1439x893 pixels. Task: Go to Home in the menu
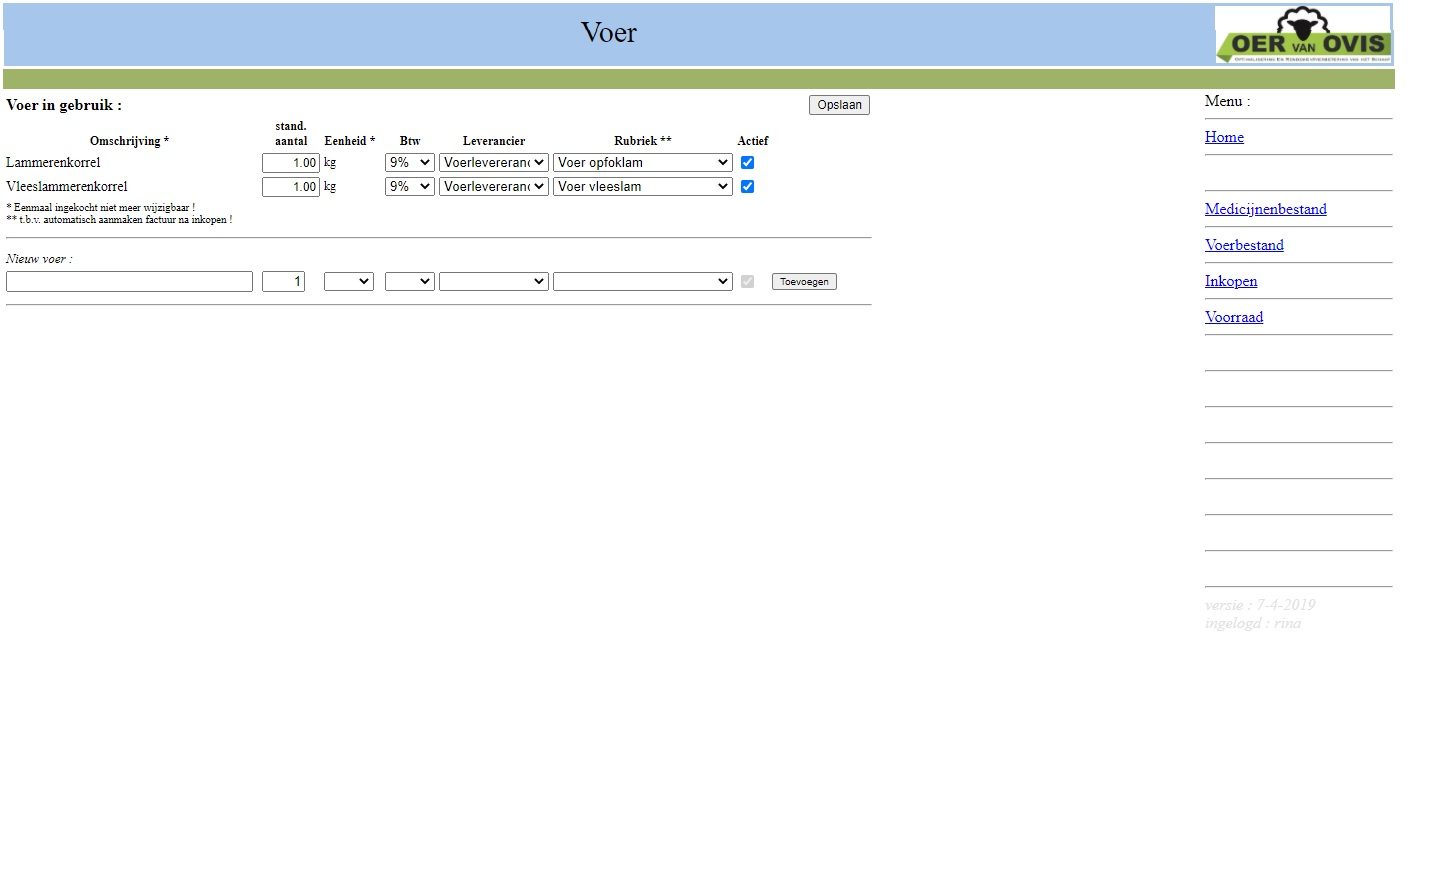(1224, 137)
